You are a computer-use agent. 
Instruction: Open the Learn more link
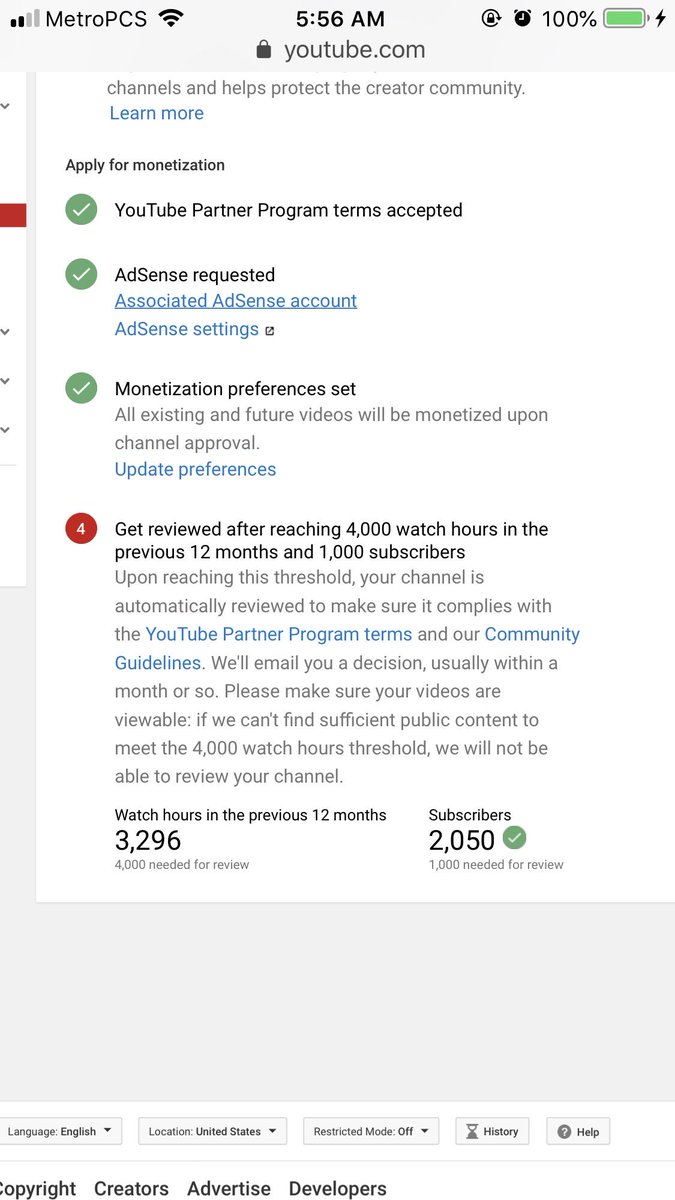point(156,113)
